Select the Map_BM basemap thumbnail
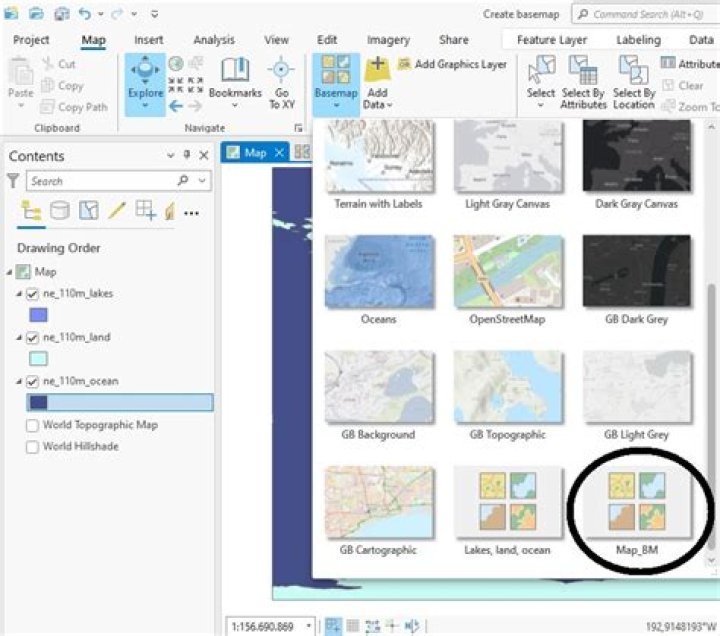The image size is (720, 636). click(x=636, y=503)
